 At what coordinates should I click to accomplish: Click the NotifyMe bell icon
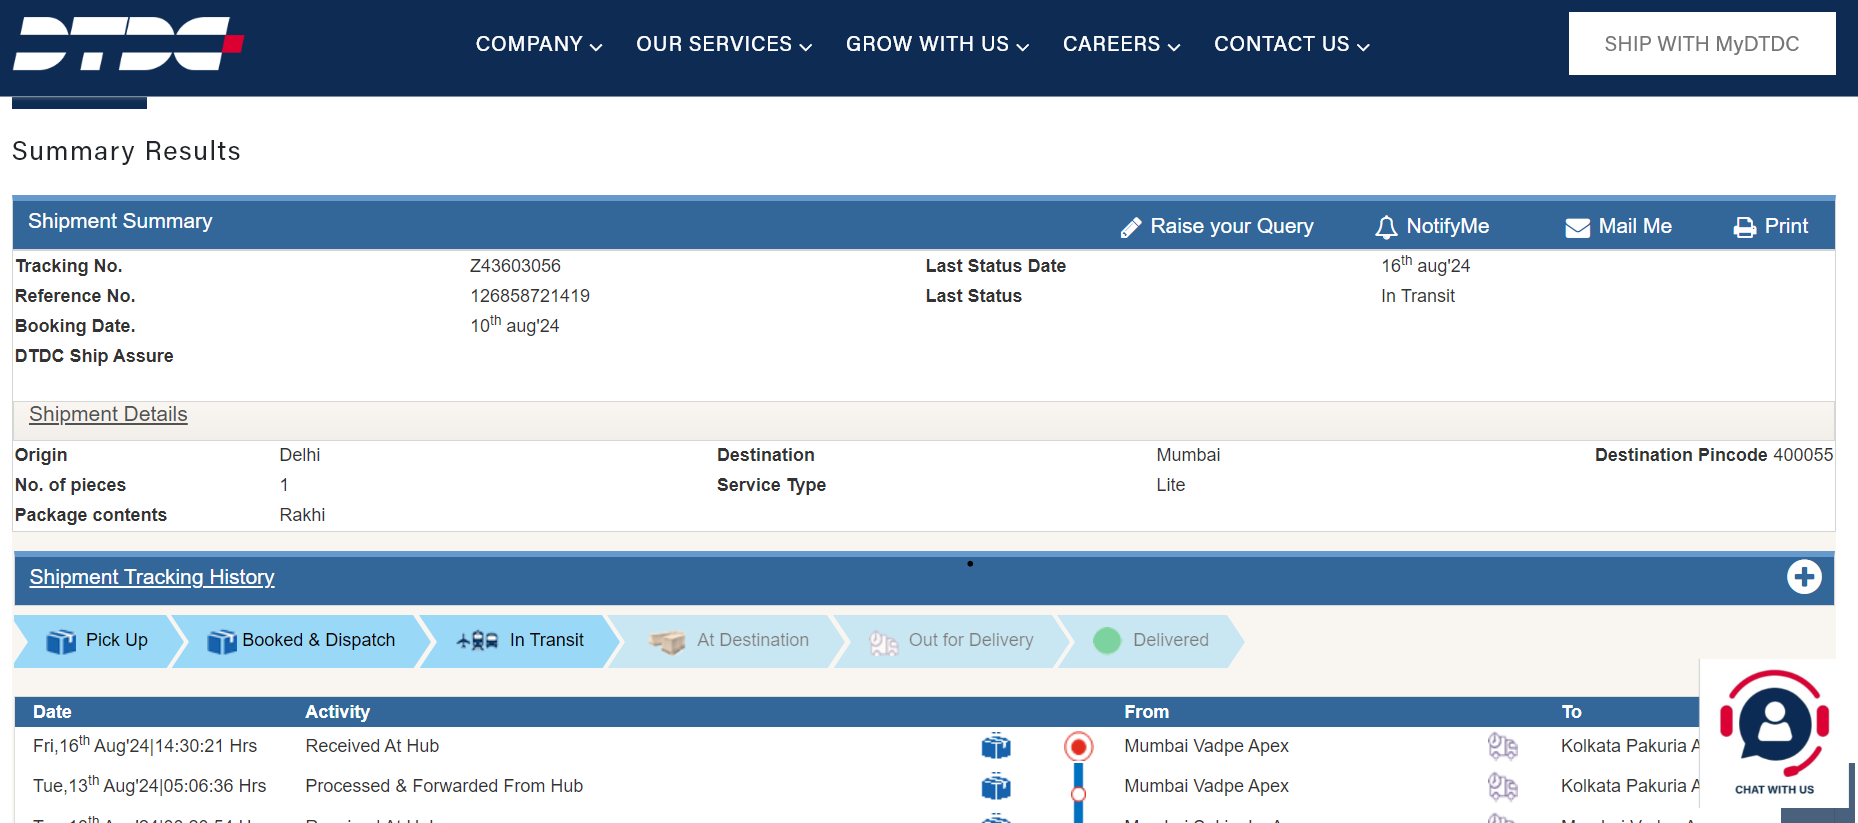(1386, 228)
